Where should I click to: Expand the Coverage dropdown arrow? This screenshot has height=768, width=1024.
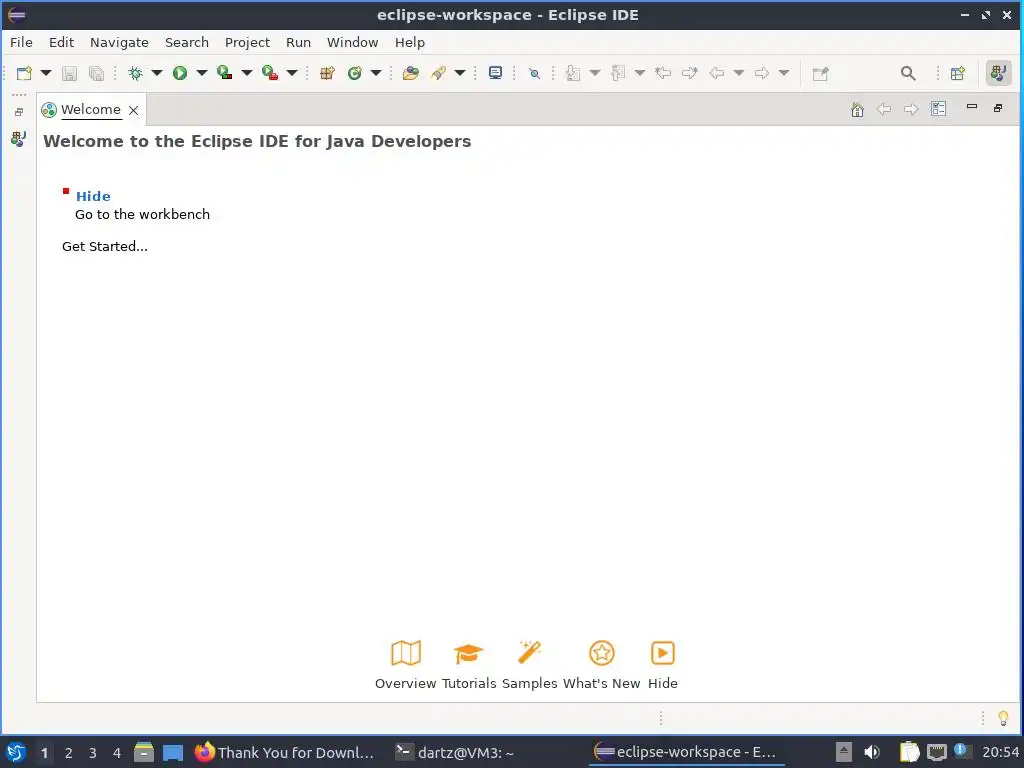click(x=247, y=73)
